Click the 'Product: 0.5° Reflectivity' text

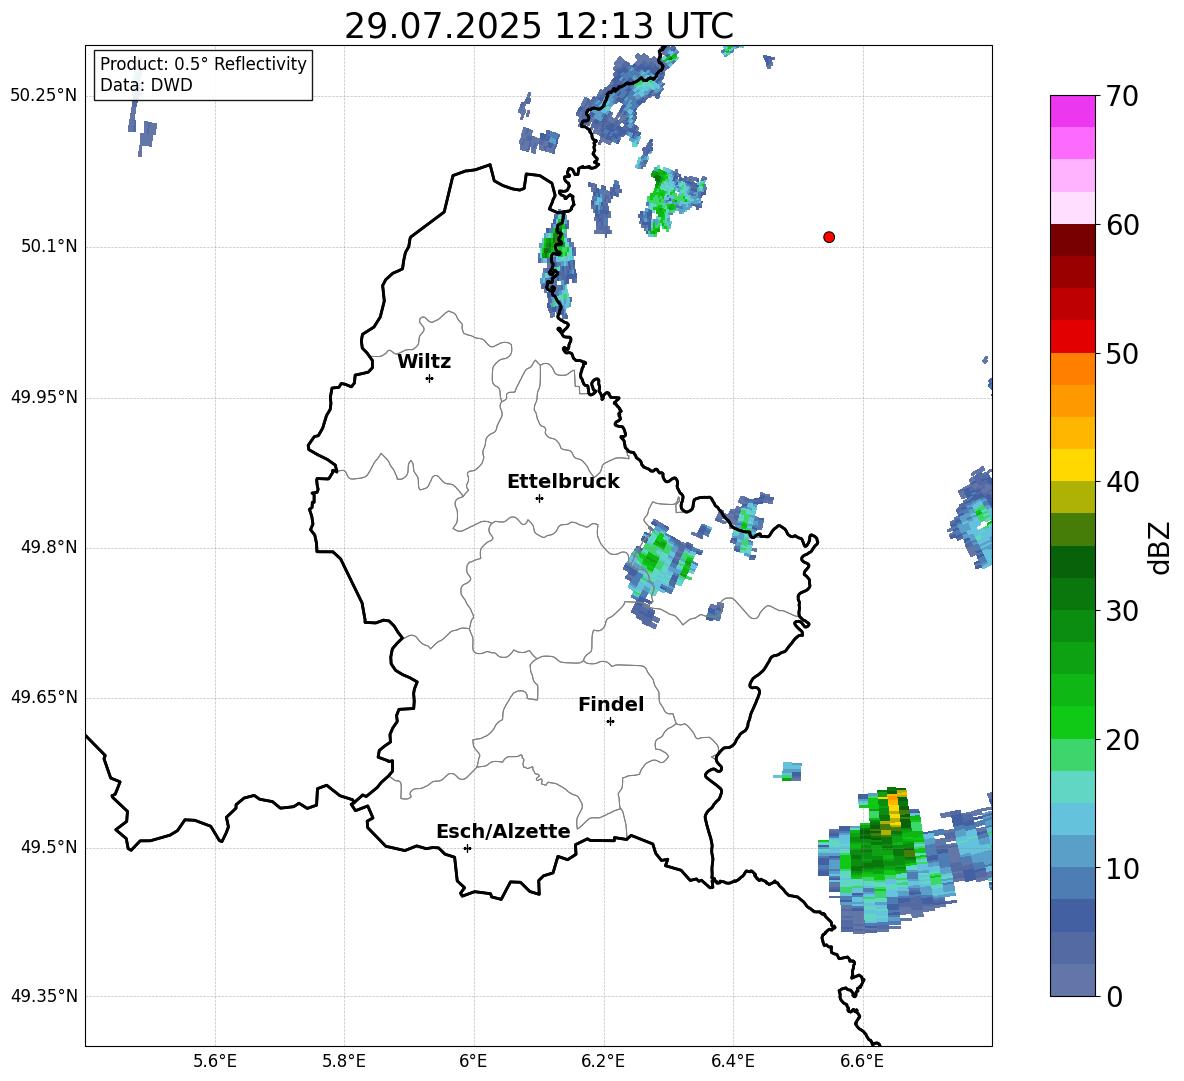tap(203, 64)
